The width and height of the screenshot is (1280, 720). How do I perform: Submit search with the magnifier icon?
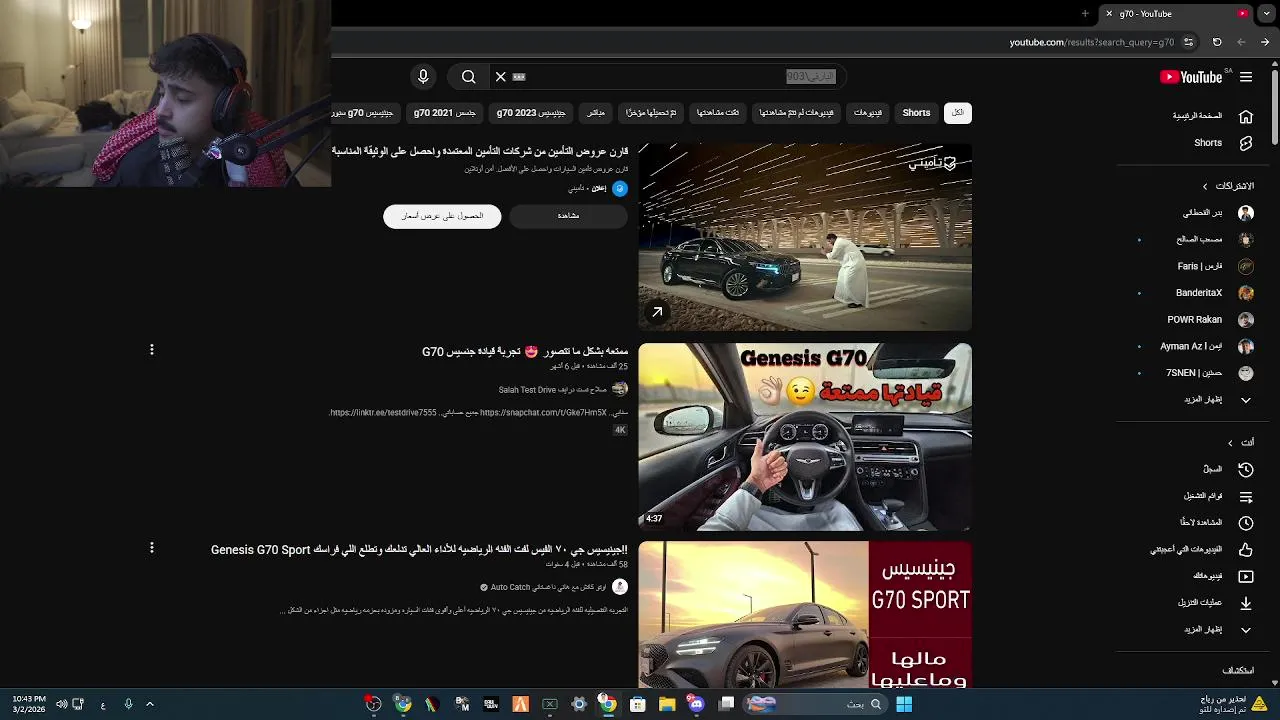[x=468, y=77]
